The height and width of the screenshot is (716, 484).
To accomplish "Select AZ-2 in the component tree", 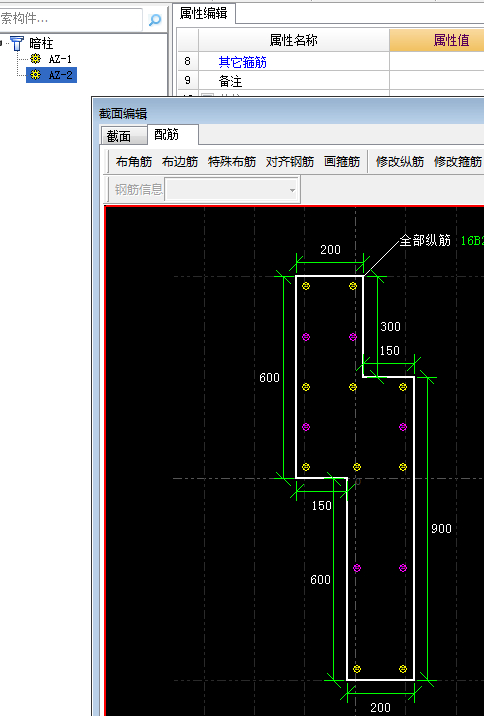I will 60,75.
